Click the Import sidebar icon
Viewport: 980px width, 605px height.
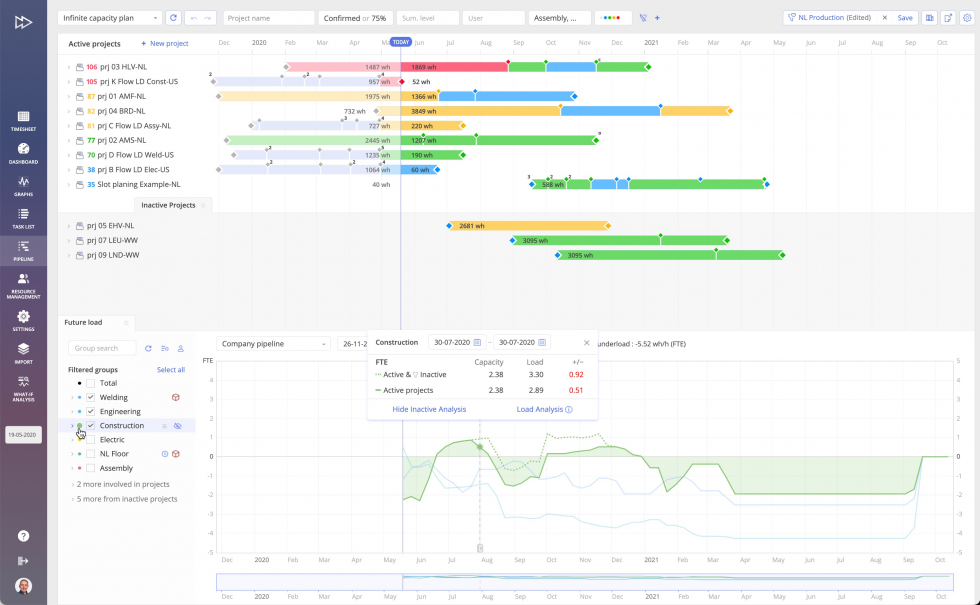pos(22,350)
